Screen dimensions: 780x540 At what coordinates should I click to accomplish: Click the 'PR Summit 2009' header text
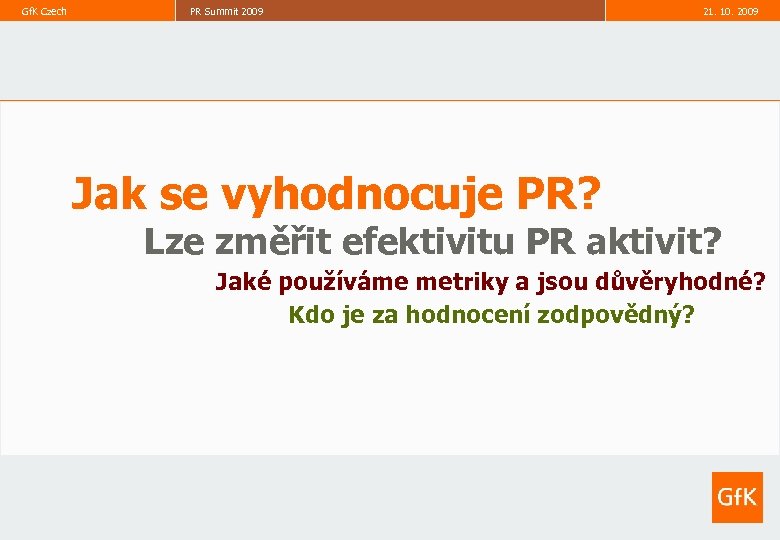point(226,11)
